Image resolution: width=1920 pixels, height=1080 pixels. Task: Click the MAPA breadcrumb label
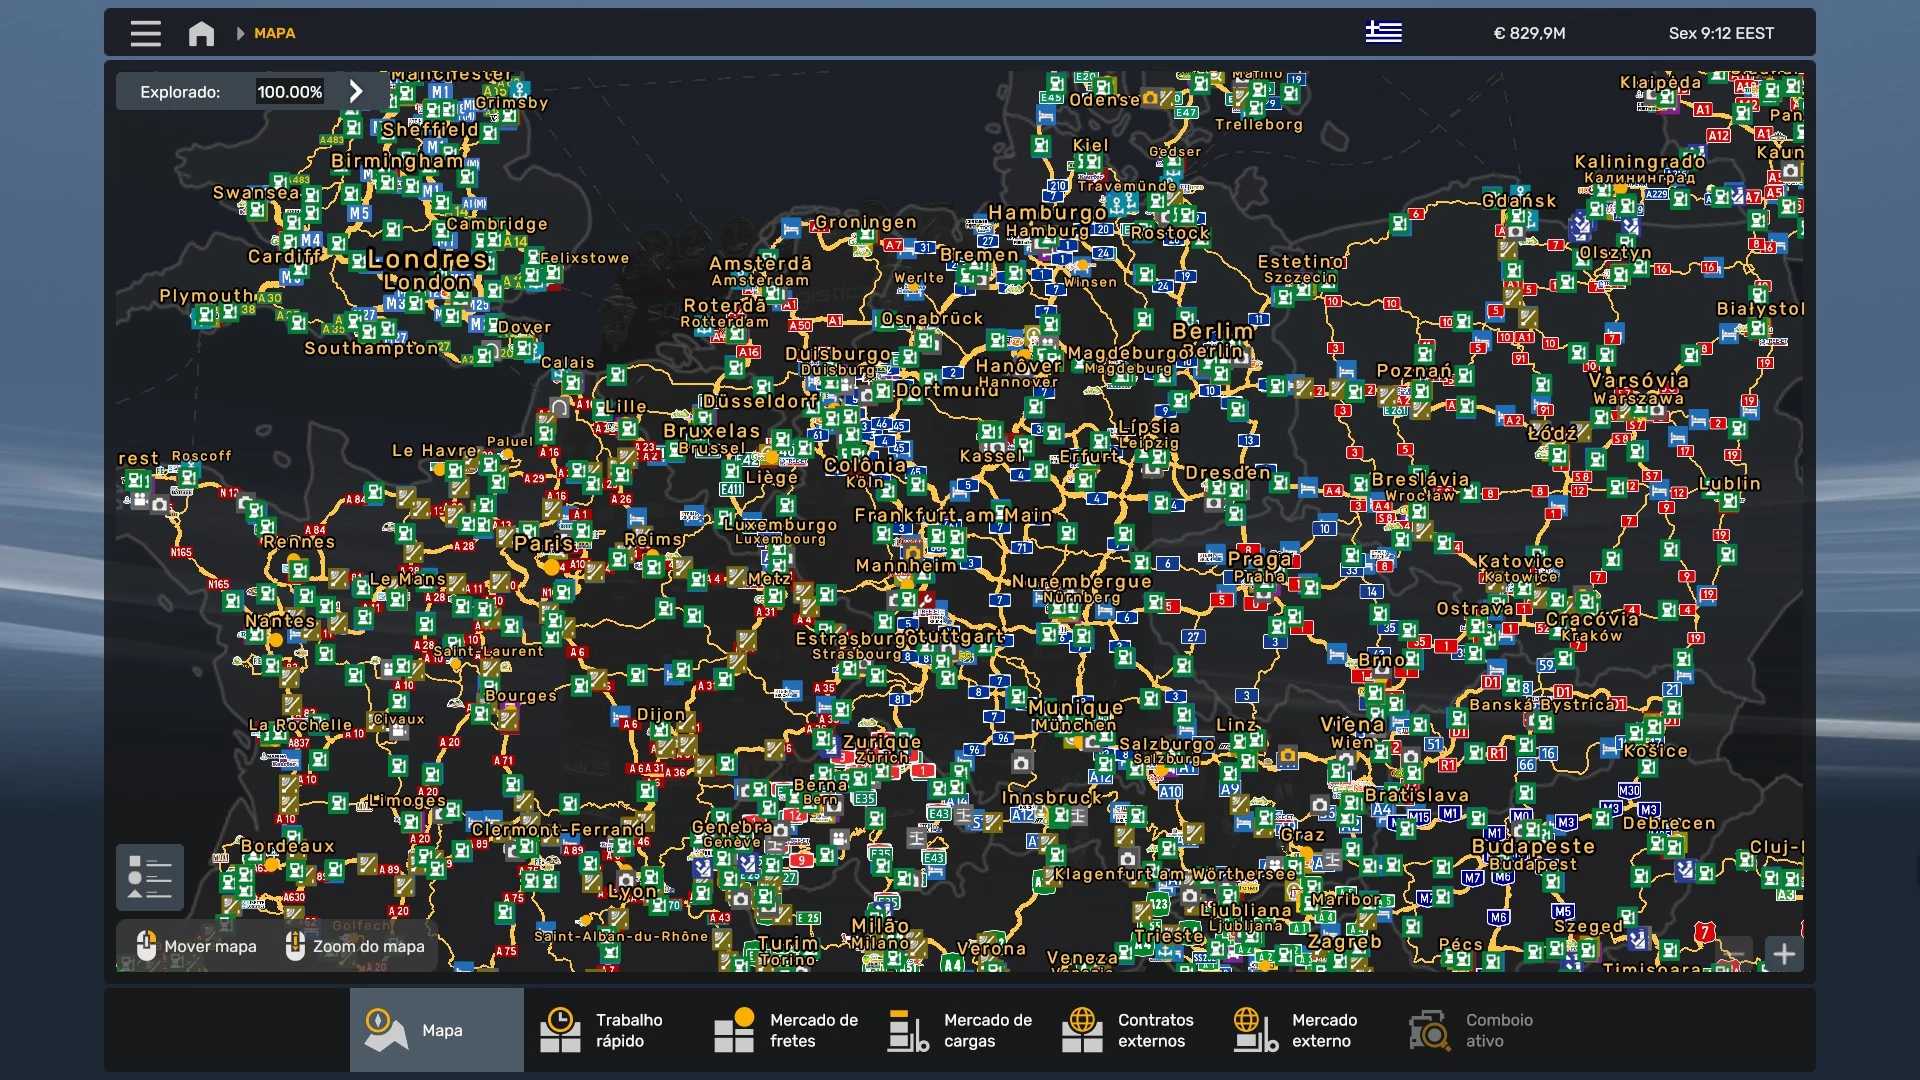[274, 33]
